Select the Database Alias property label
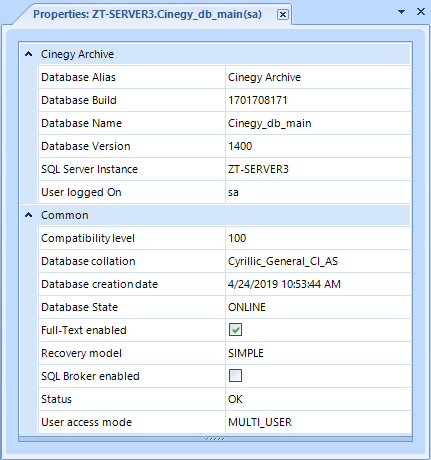The width and height of the screenshot is (431, 460). pyautogui.click(x=78, y=77)
